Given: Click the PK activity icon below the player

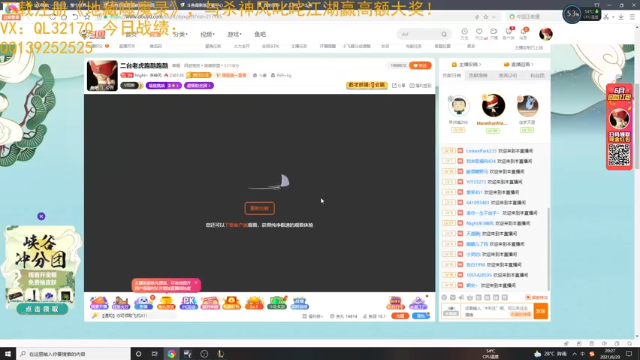Looking at the screenshot, I should click(188, 303).
